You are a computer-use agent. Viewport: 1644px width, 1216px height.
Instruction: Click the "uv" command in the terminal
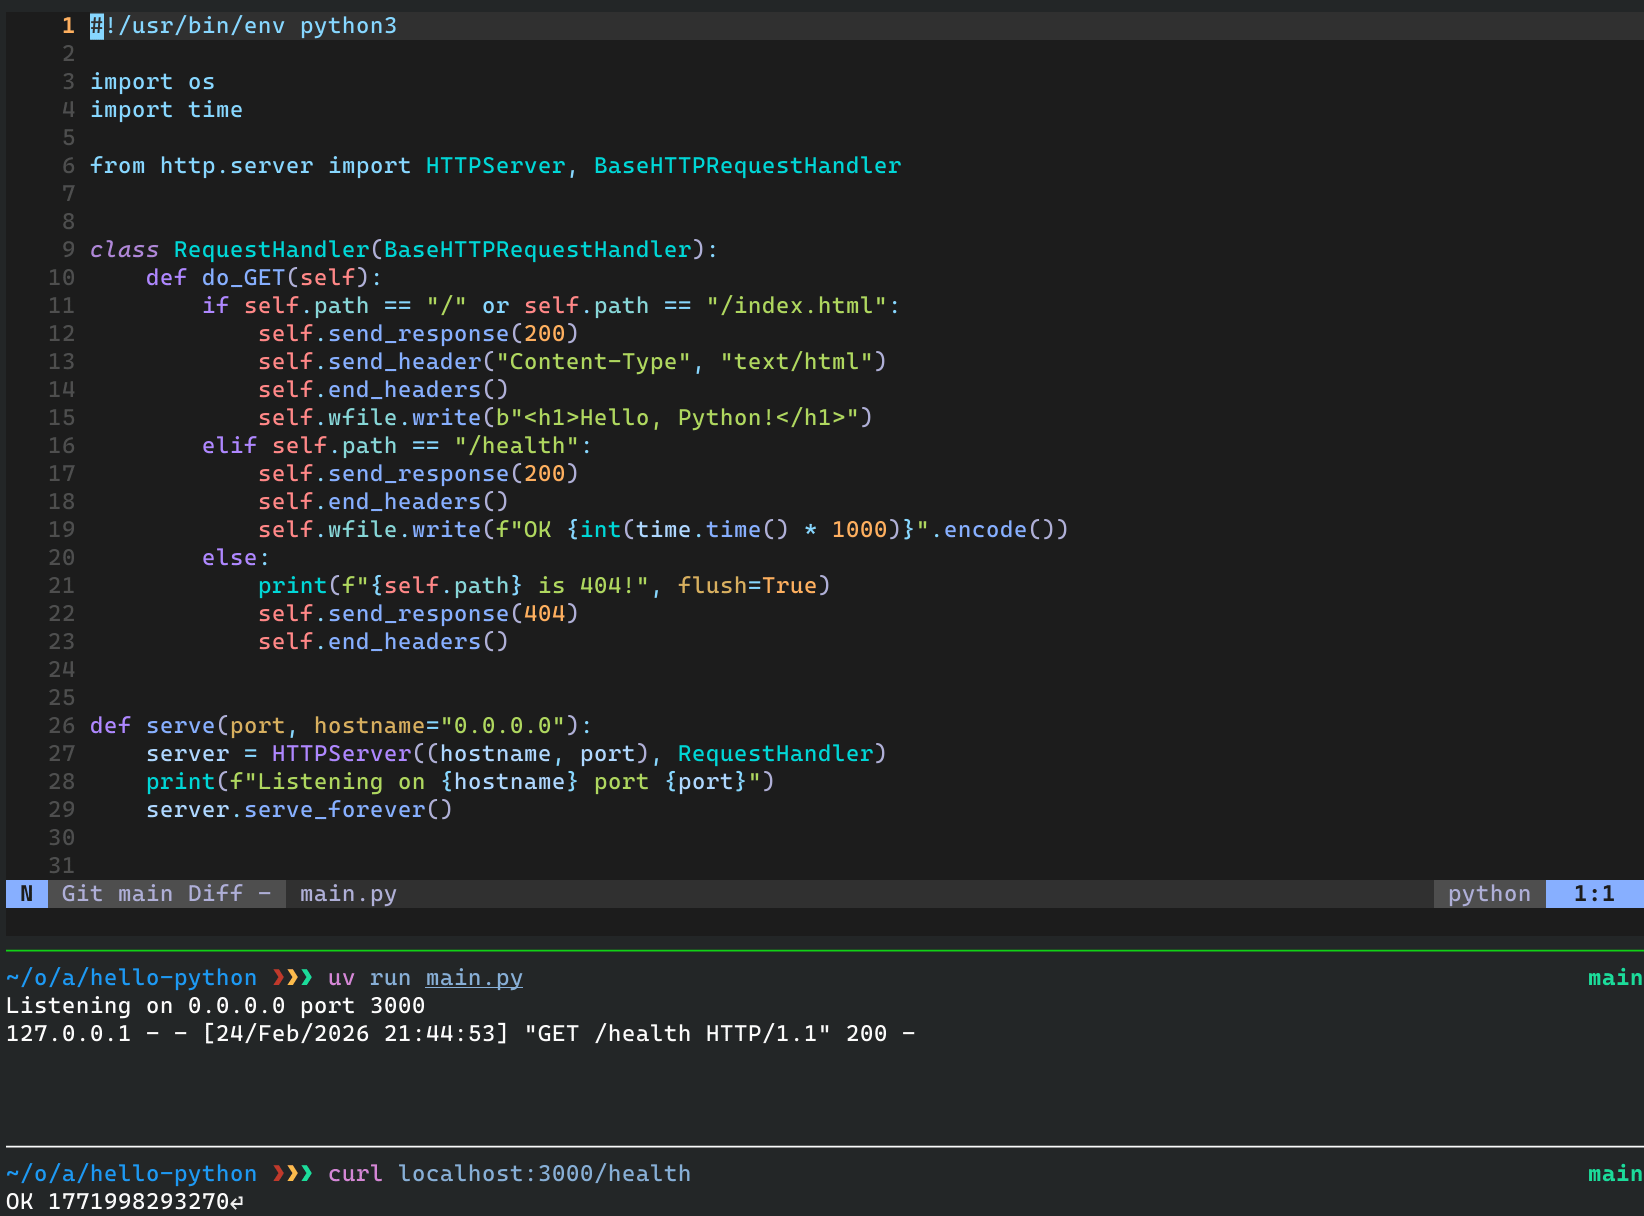tap(341, 978)
